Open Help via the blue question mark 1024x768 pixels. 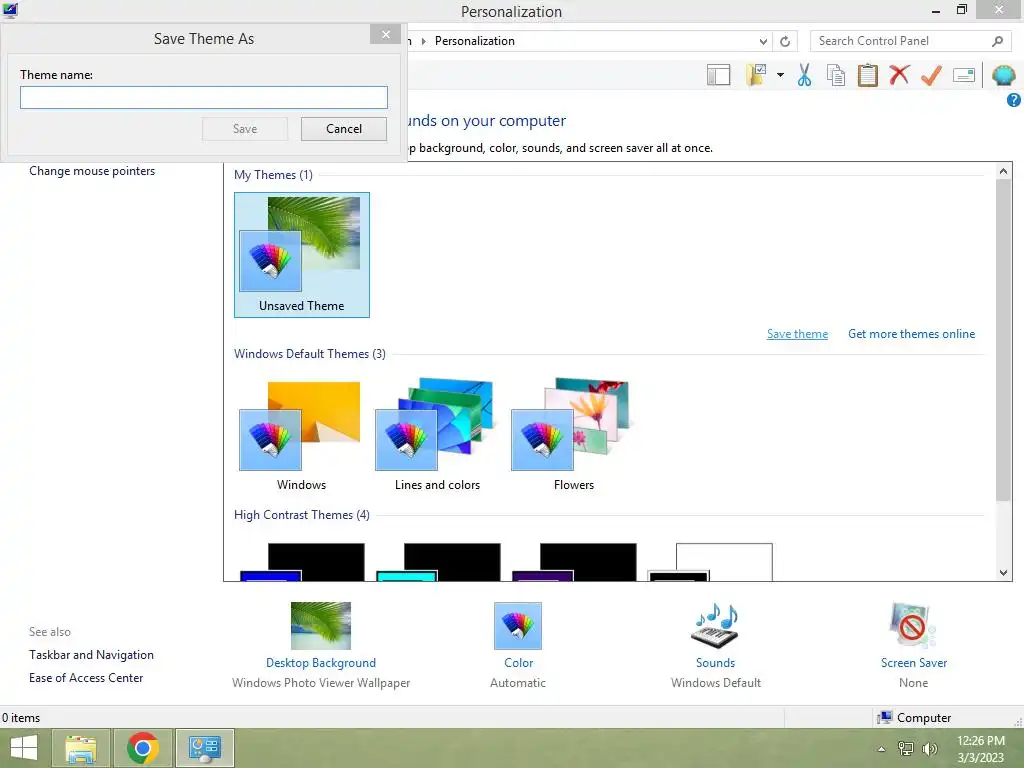(x=1014, y=100)
